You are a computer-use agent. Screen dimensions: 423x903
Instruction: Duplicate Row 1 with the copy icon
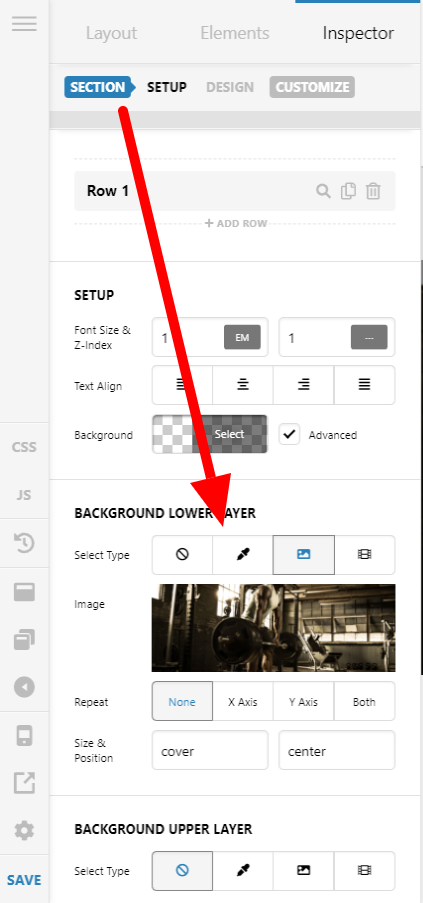(x=348, y=191)
